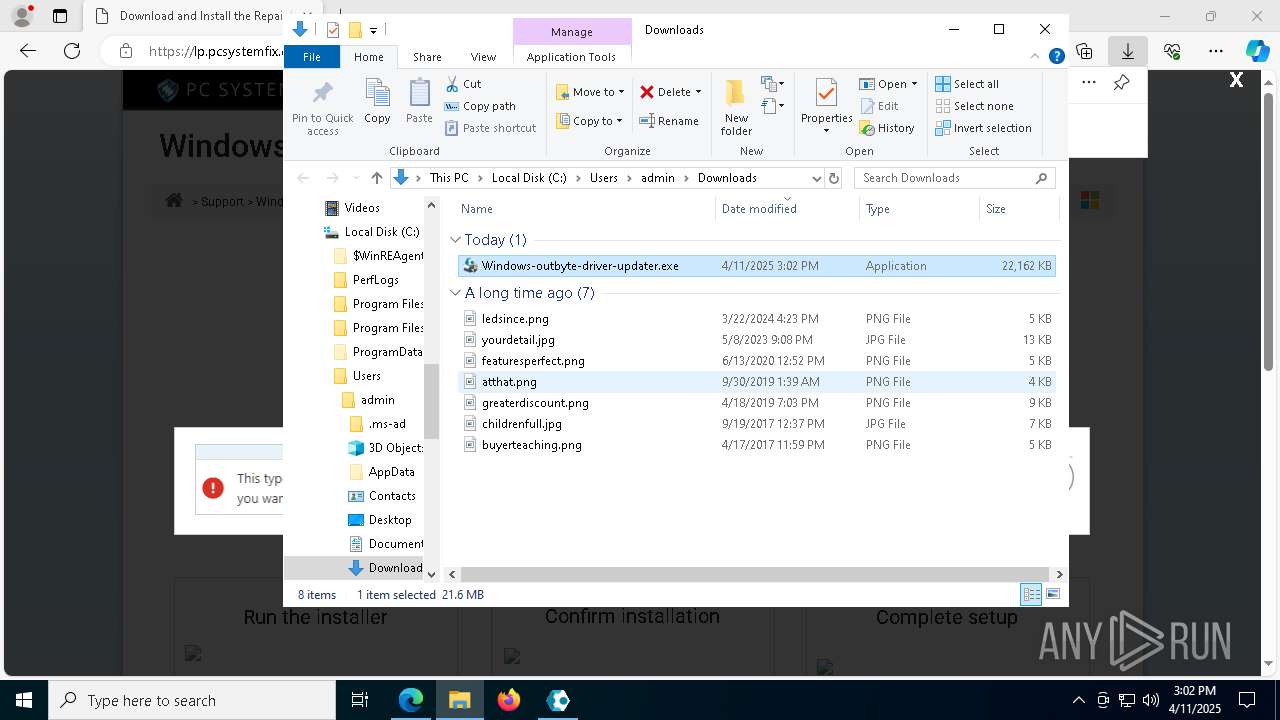Click the horizontal scrollbar in file list

coord(755,574)
